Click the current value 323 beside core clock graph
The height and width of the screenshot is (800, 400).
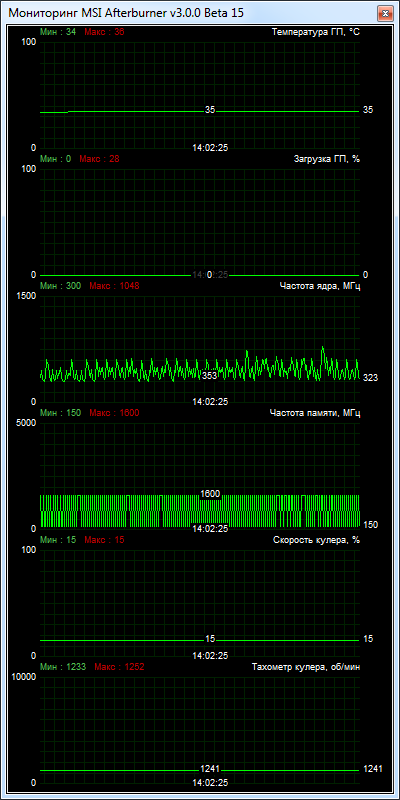(x=370, y=378)
